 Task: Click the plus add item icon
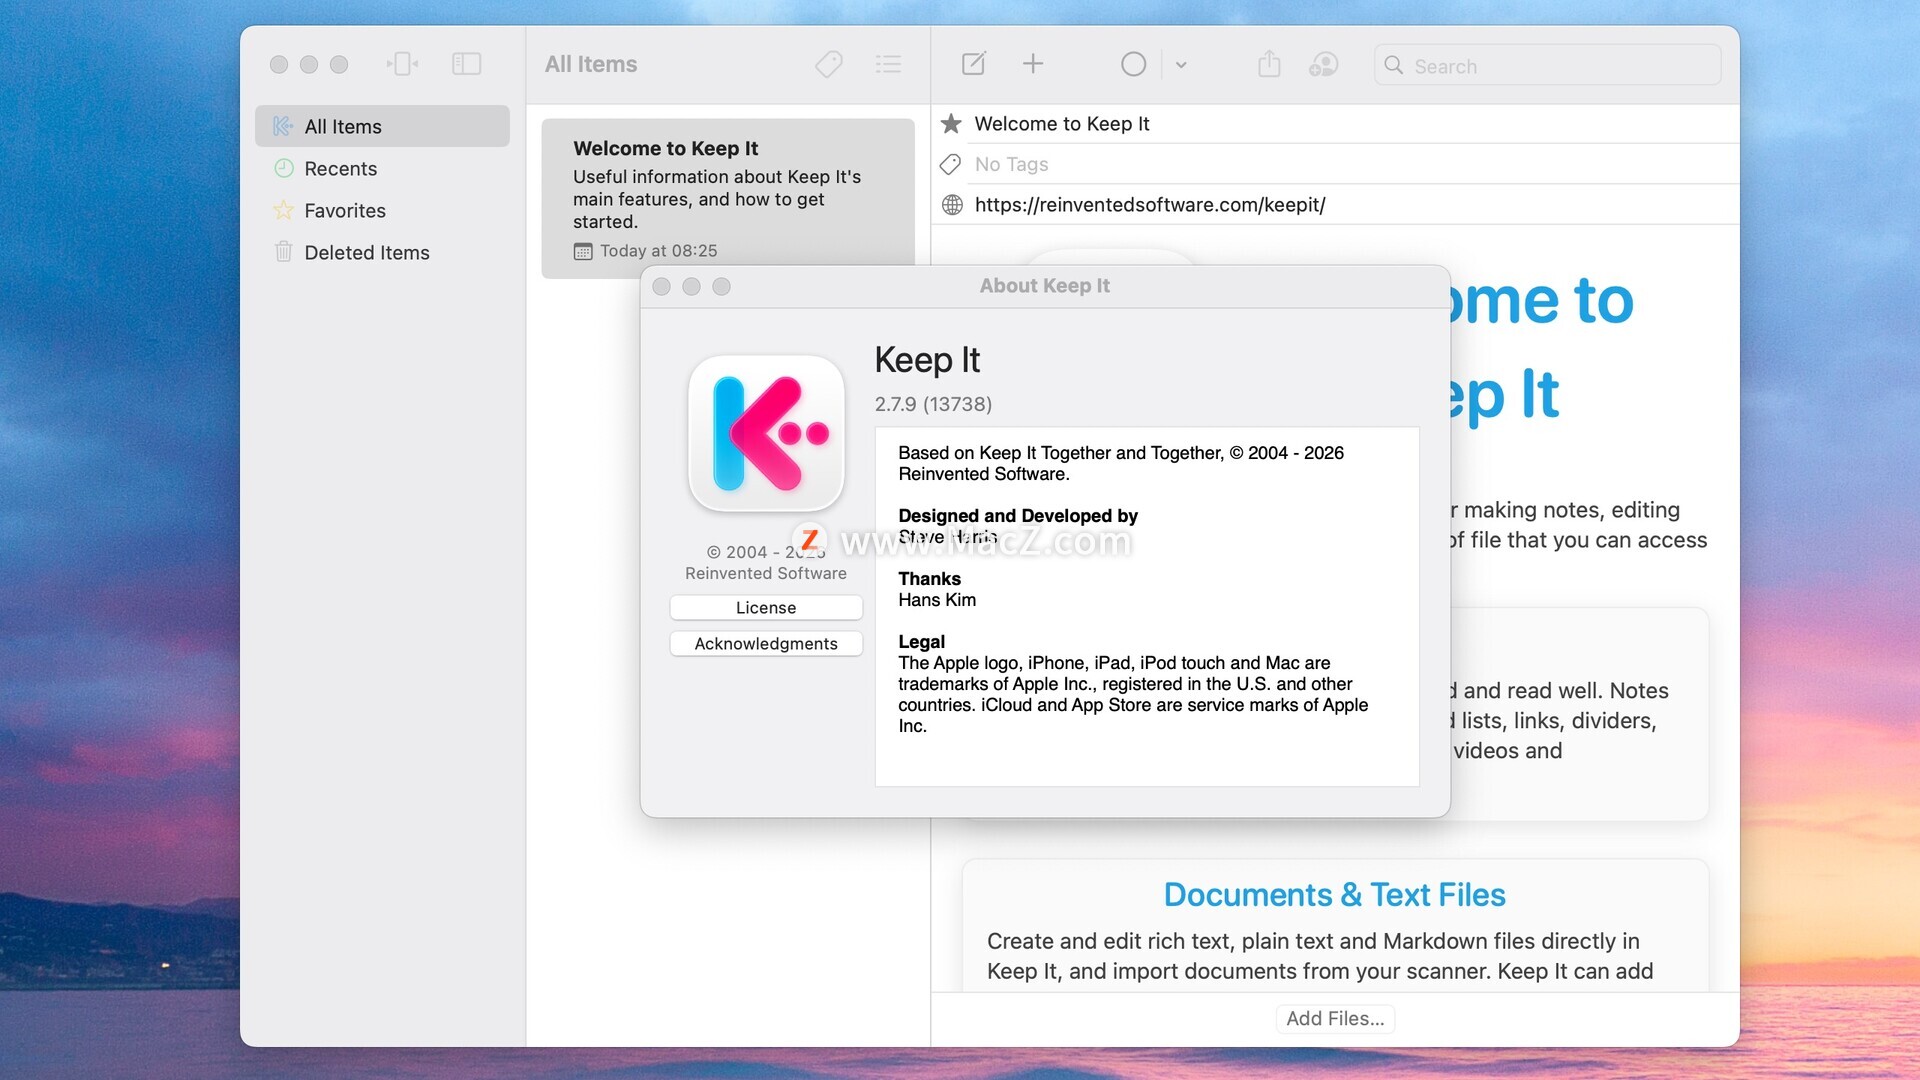tap(1033, 65)
